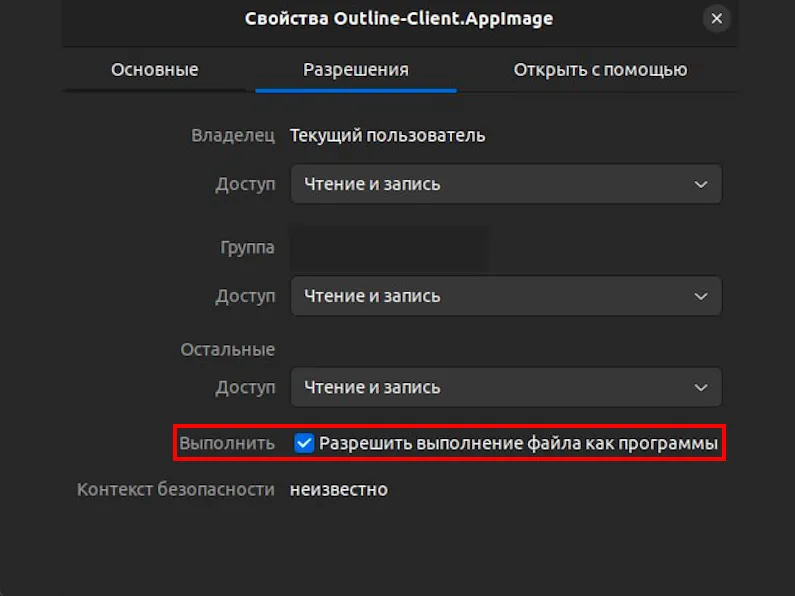Click the Остальные section label

(x=228, y=350)
